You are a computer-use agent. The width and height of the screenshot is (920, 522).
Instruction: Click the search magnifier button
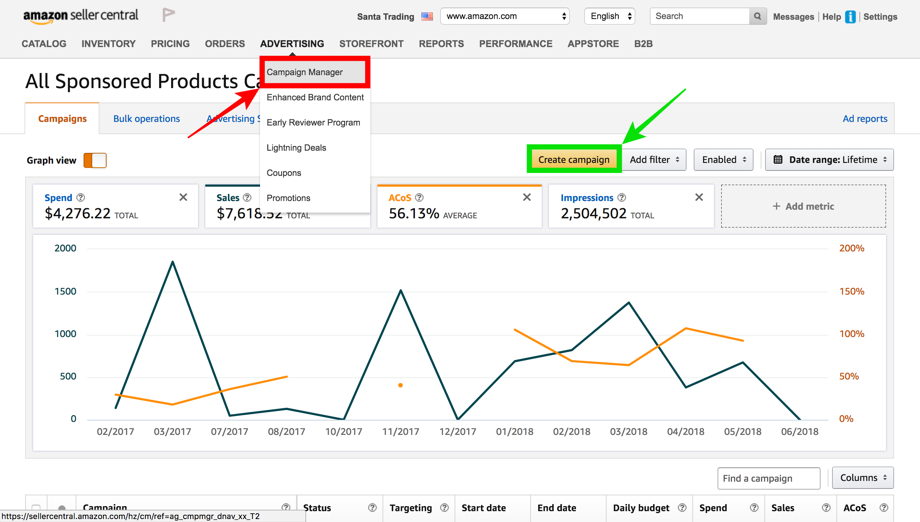[757, 16]
